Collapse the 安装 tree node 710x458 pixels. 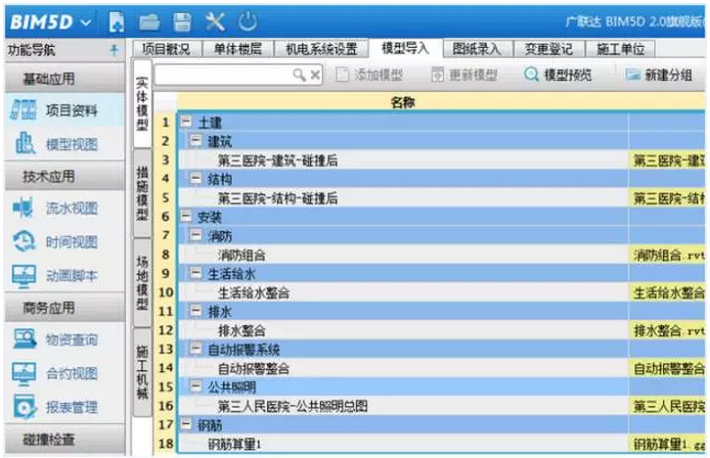pyautogui.click(x=187, y=216)
